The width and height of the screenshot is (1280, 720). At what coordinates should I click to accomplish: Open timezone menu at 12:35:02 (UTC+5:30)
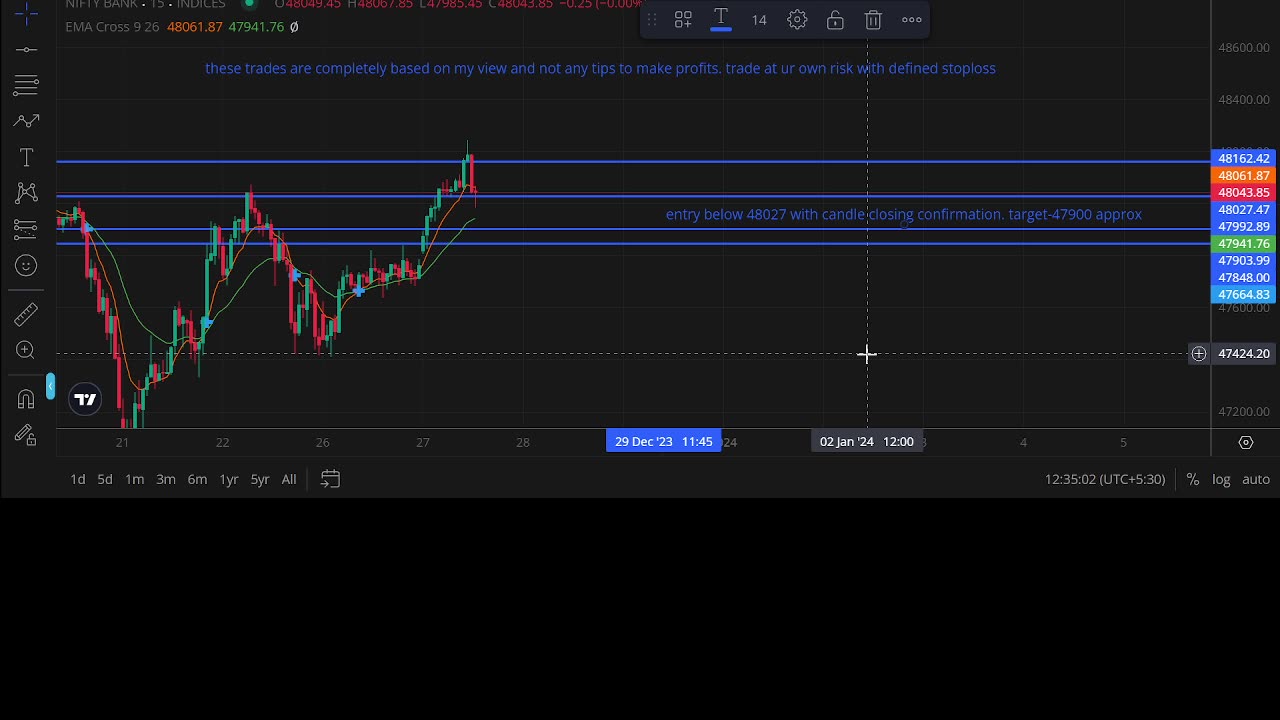[x=1105, y=479]
